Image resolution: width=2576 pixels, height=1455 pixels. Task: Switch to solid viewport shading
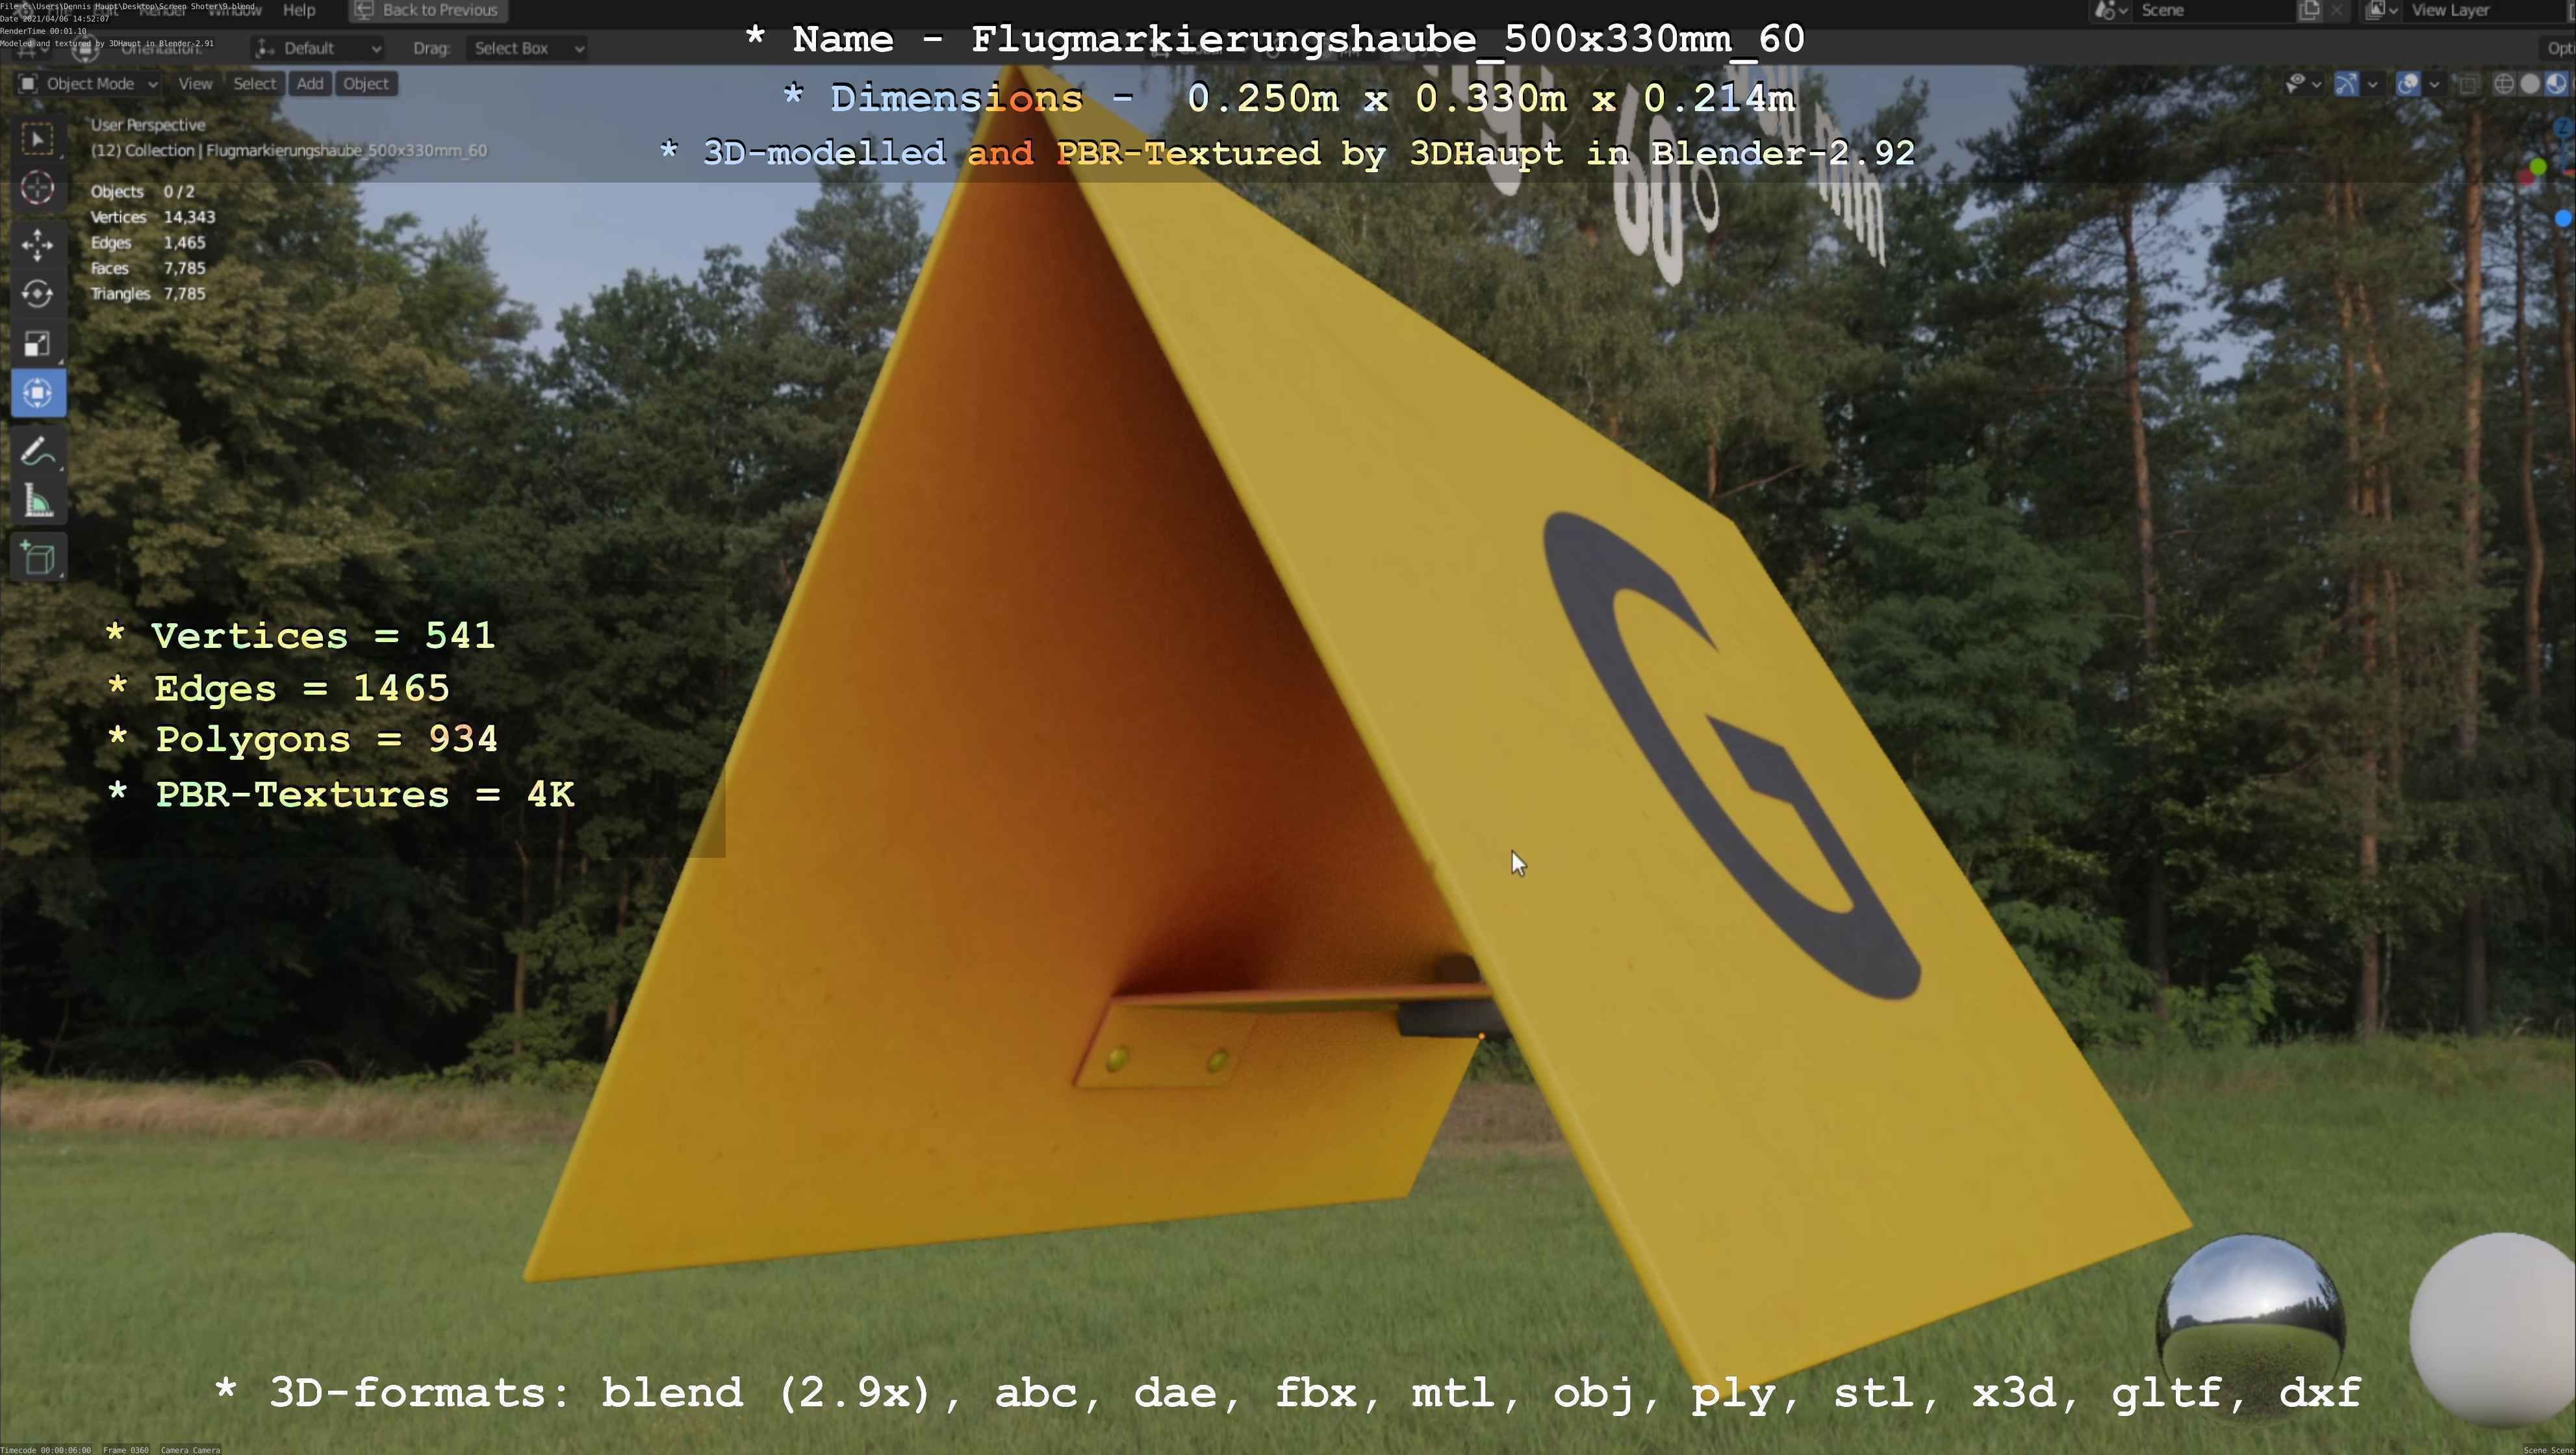point(2530,84)
